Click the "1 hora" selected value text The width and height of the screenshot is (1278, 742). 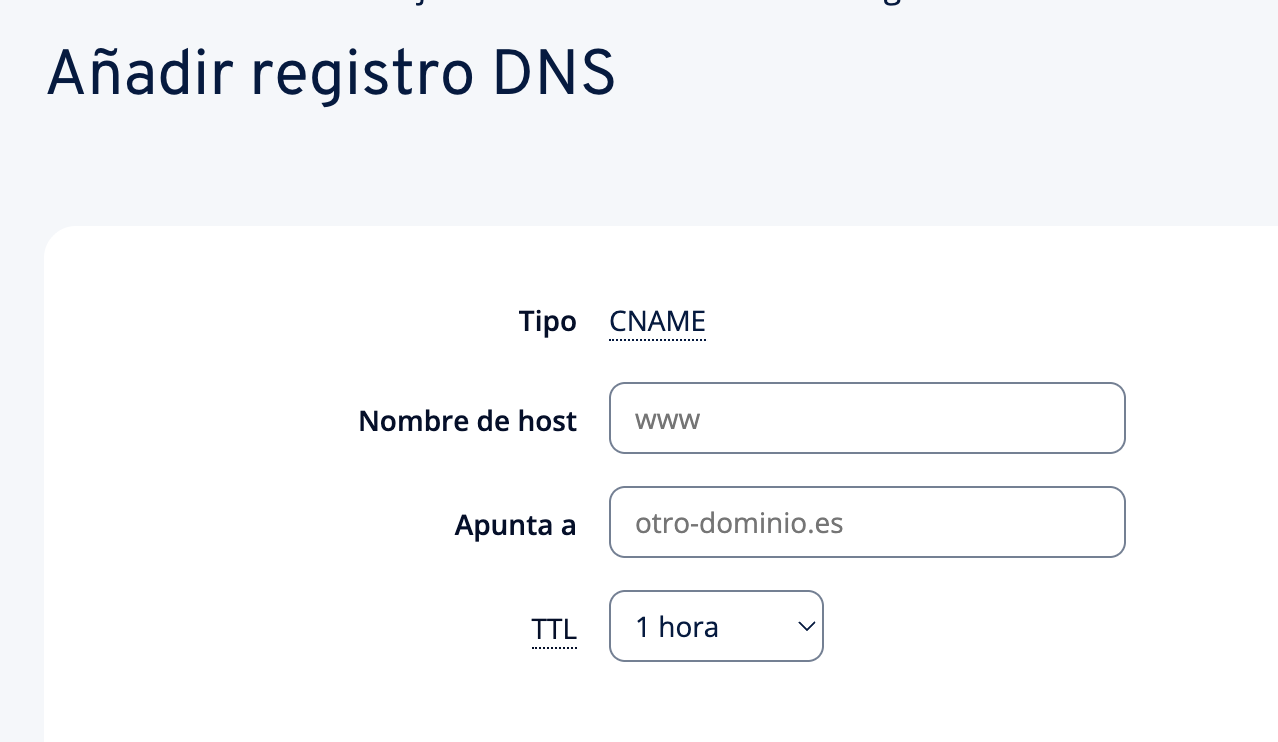click(x=677, y=627)
